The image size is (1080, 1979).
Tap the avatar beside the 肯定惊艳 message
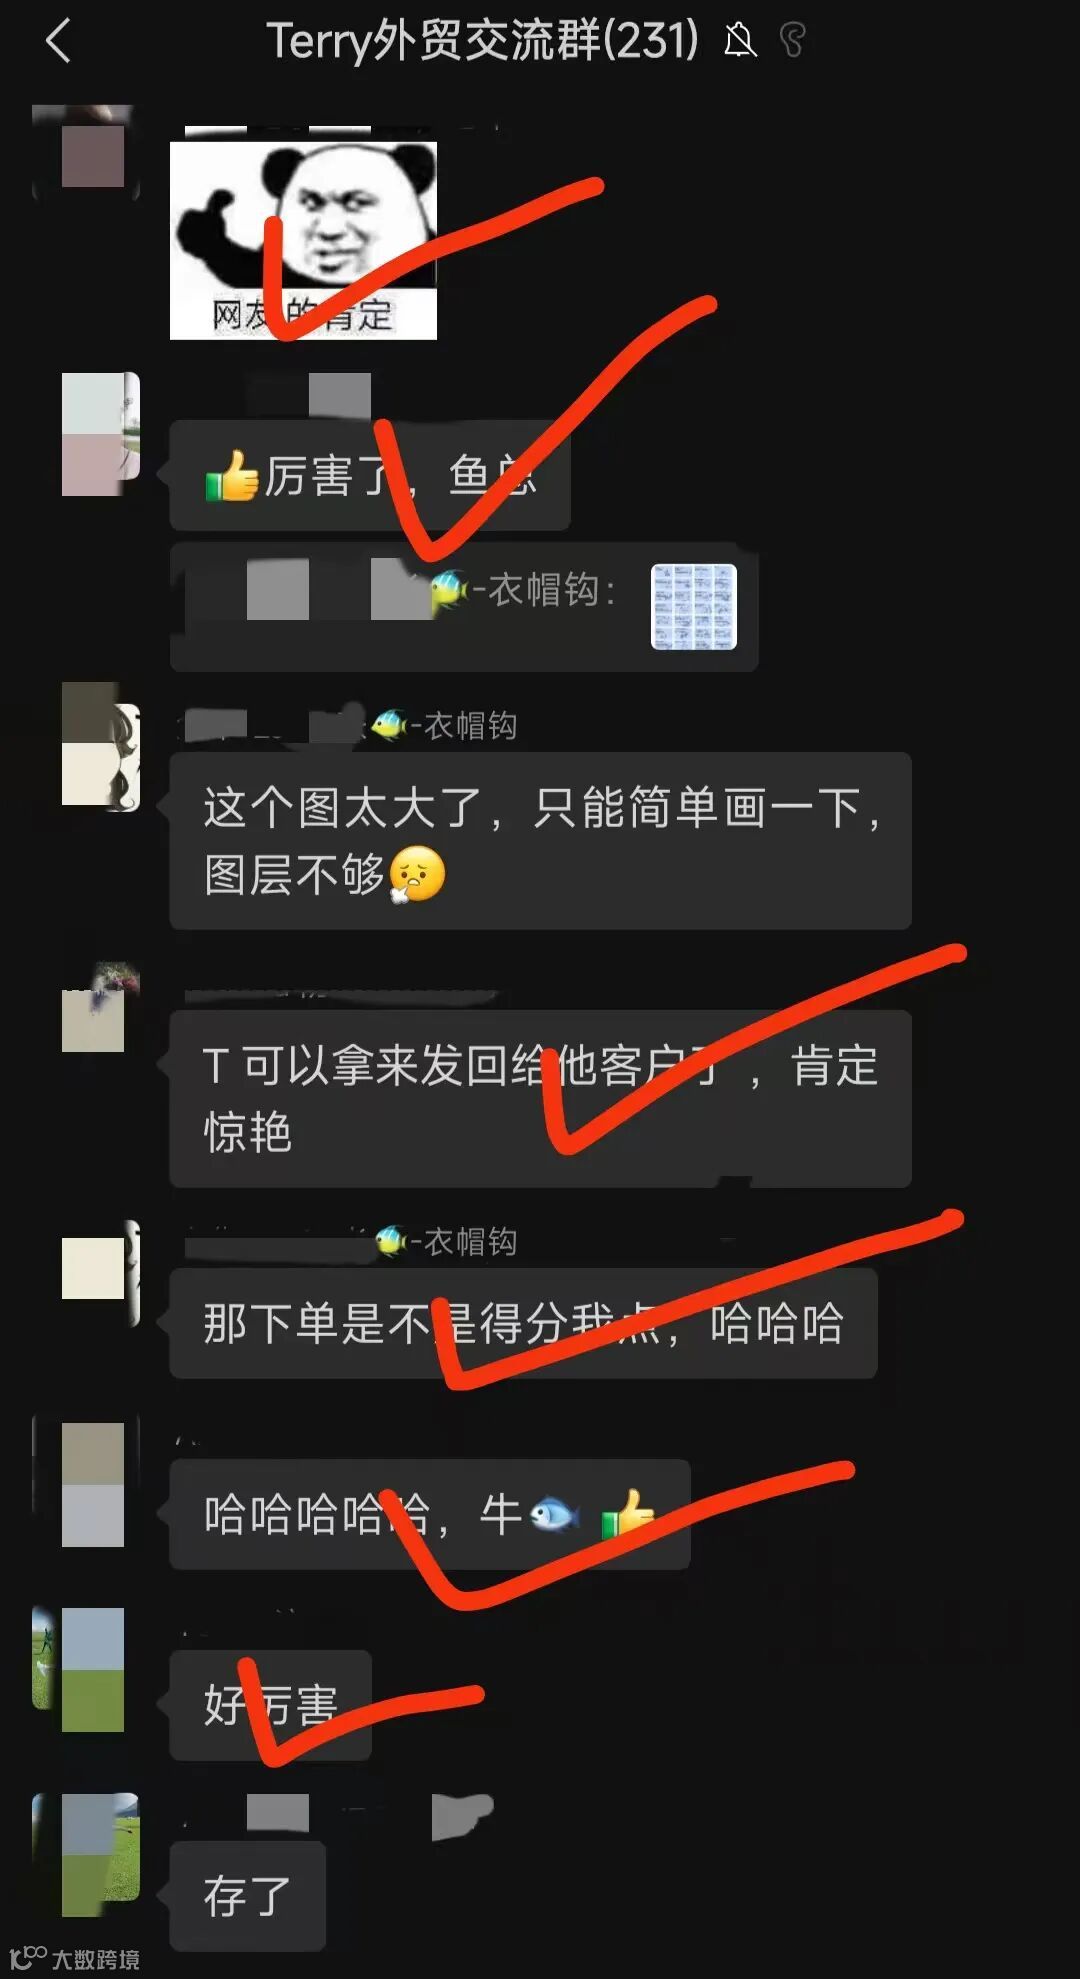click(x=100, y=1007)
